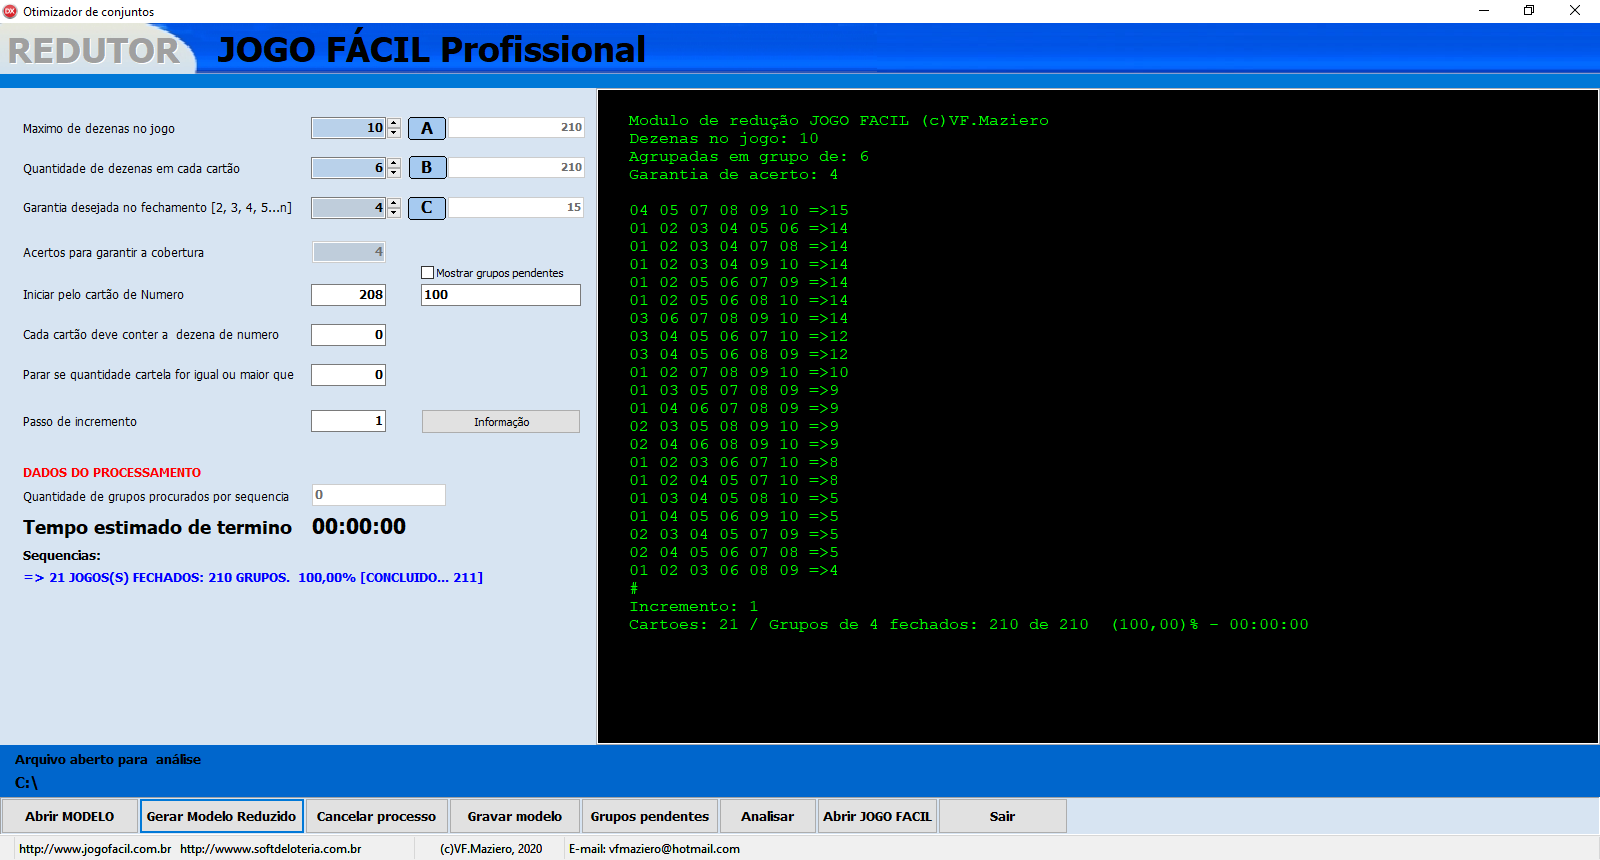Decrease Quantidade de dezenas em cada cartão
The height and width of the screenshot is (860, 1600).
(394, 173)
